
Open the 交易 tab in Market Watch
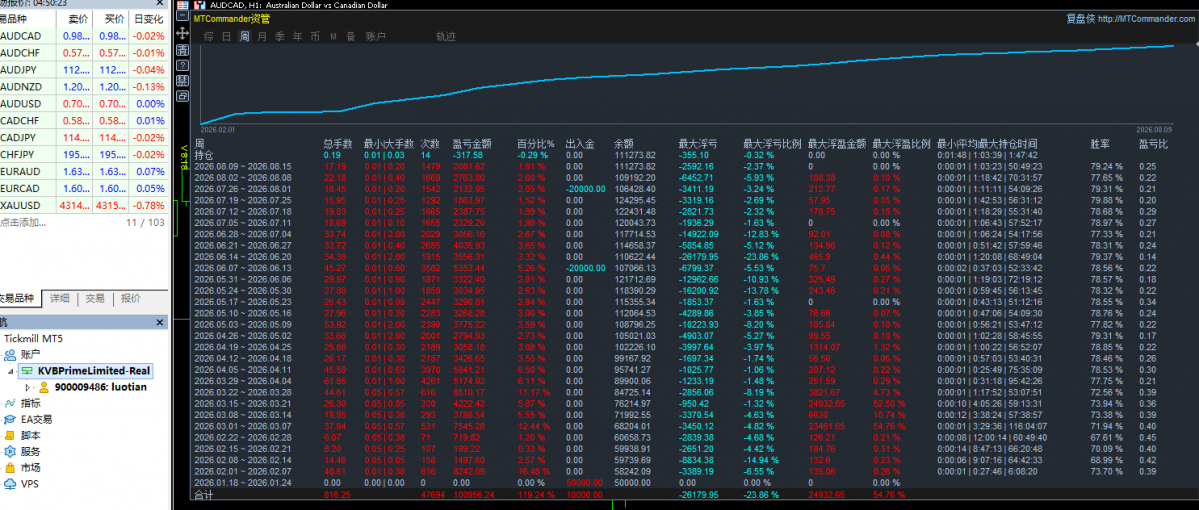(95, 298)
